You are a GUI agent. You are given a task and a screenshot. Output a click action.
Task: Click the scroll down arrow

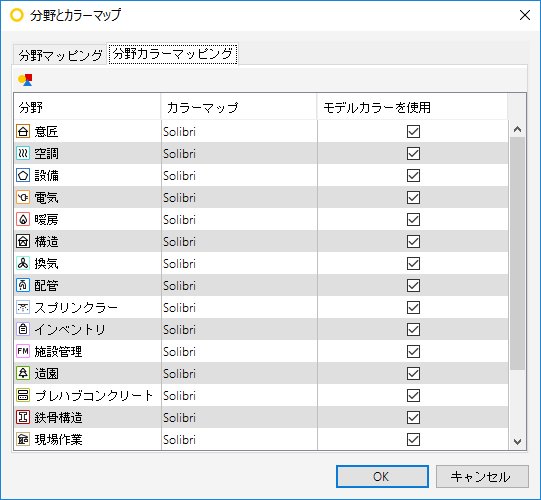[x=517, y=441]
